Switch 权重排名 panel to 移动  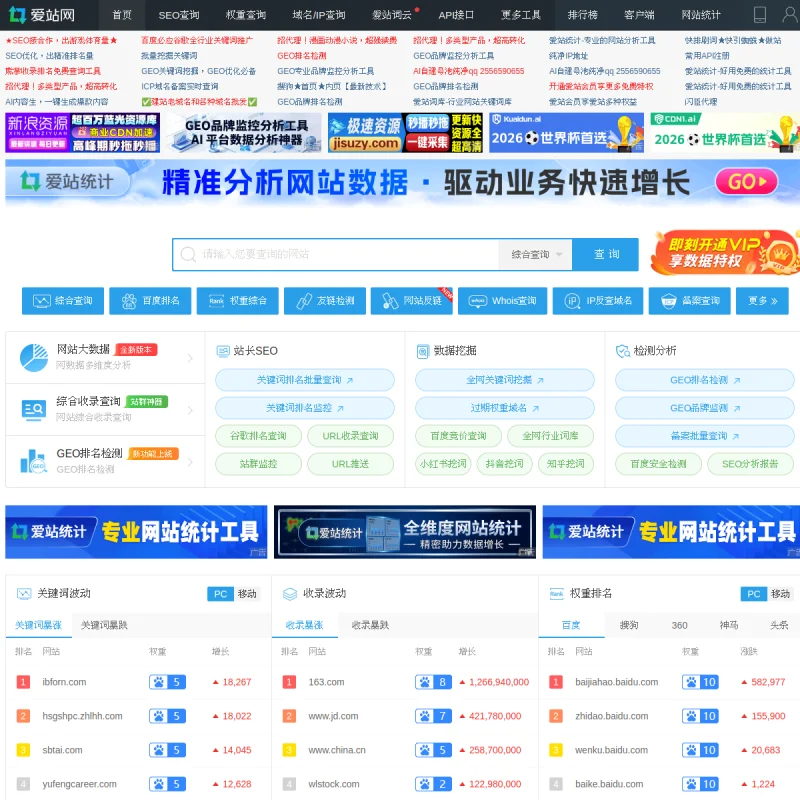[x=780, y=594]
